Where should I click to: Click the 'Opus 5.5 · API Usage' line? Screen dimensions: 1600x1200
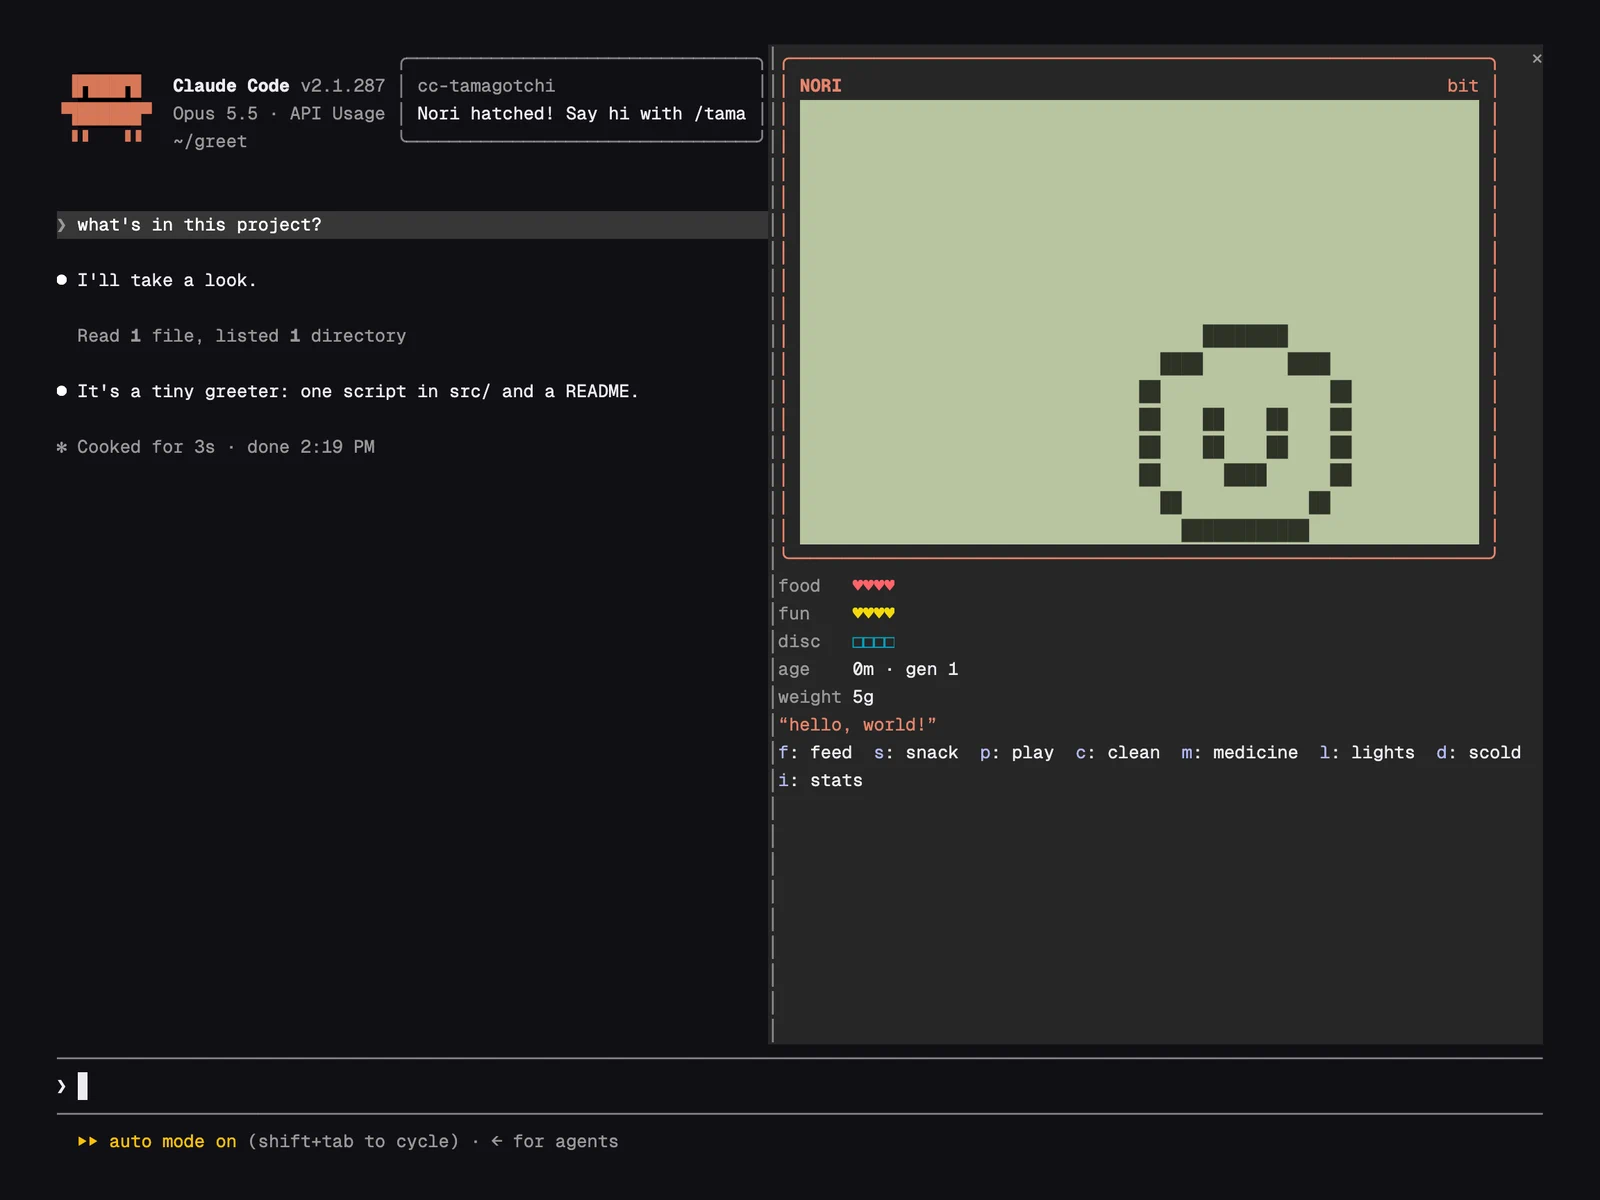click(278, 114)
